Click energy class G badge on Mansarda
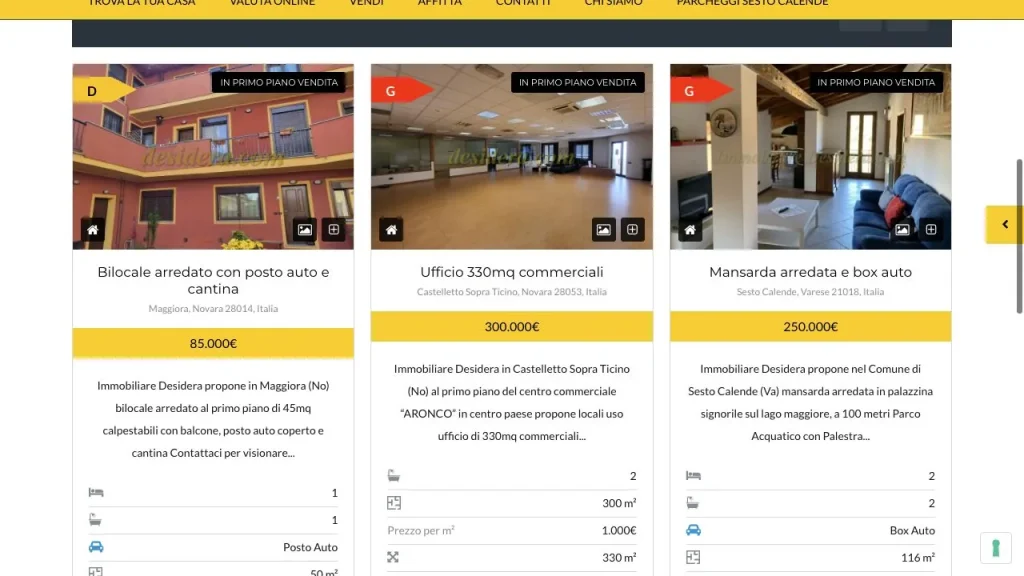 699,91
